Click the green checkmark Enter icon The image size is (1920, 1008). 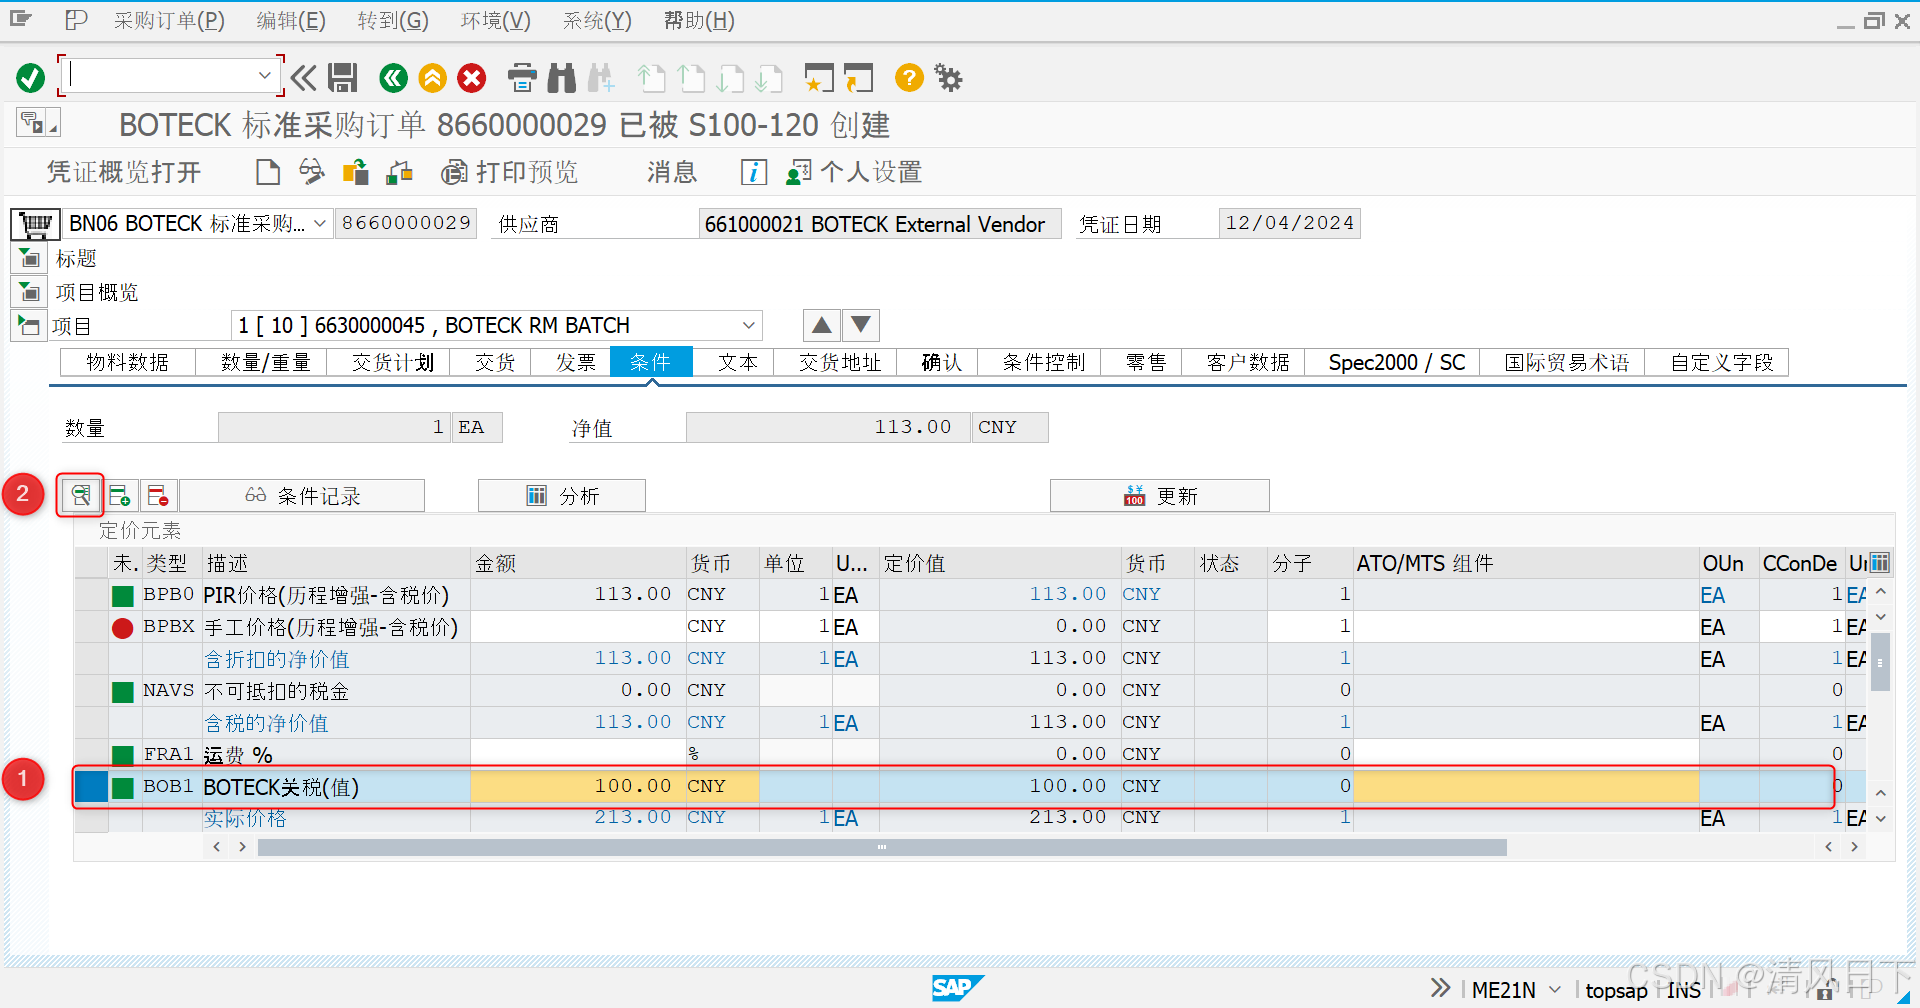(31, 78)
